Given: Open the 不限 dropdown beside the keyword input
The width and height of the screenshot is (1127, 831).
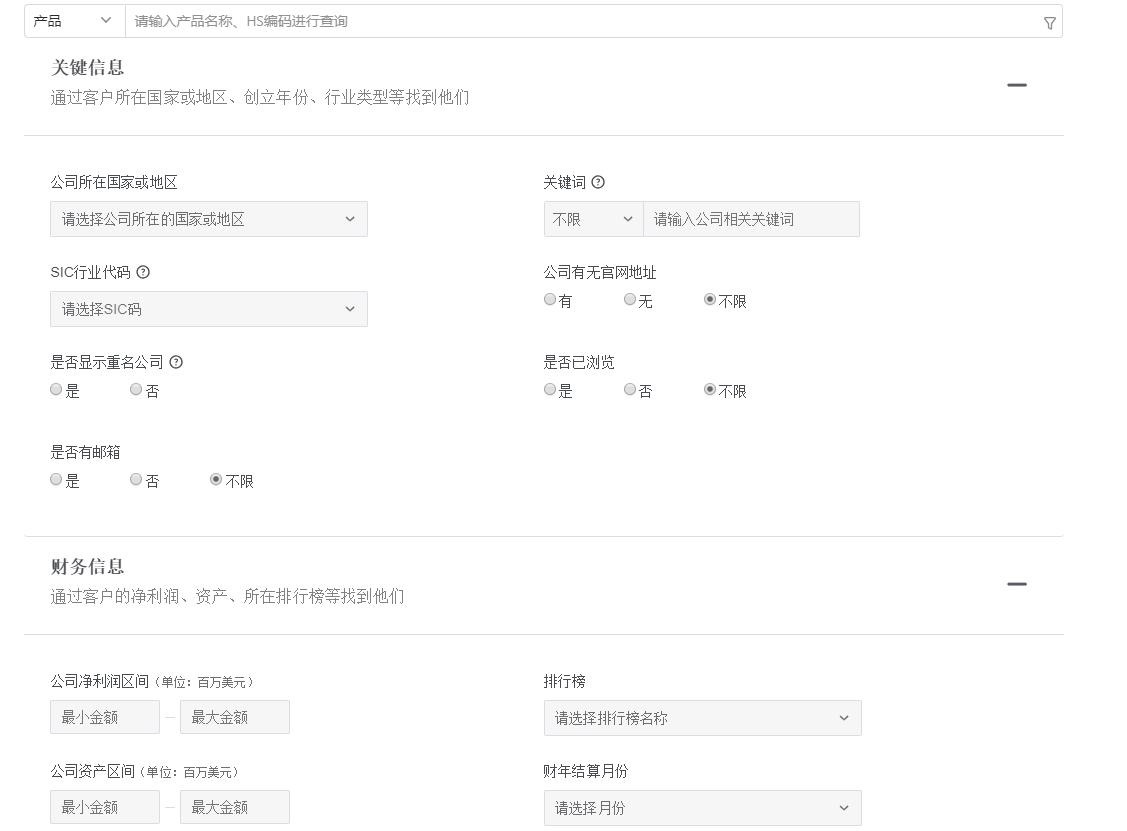Looking at the screenshot, I should click(592, 219).
